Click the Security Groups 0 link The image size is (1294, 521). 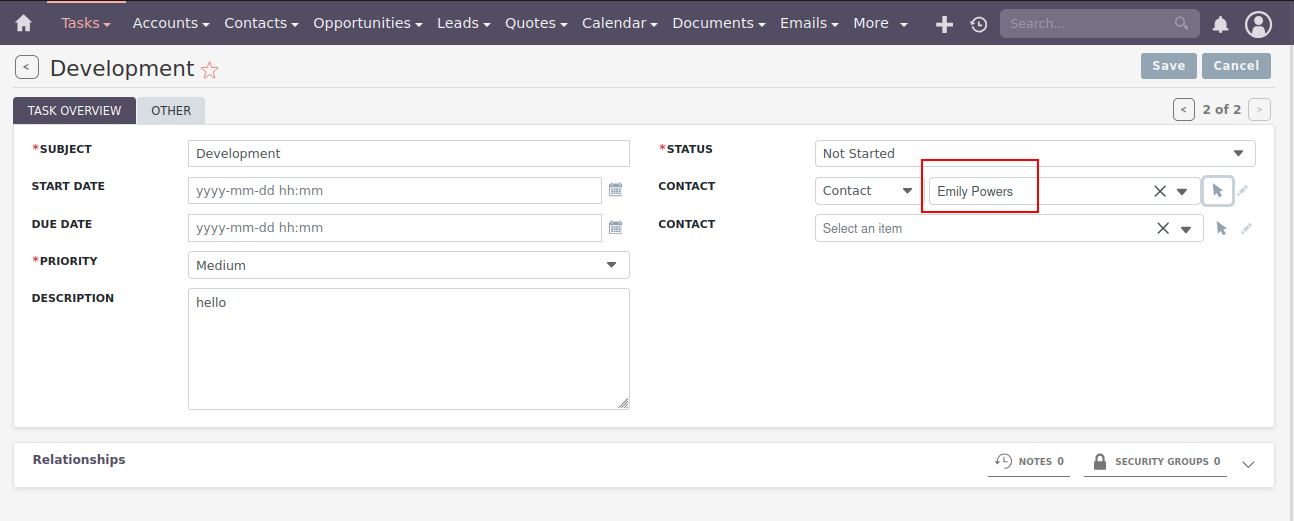[x=1155, y=461]
